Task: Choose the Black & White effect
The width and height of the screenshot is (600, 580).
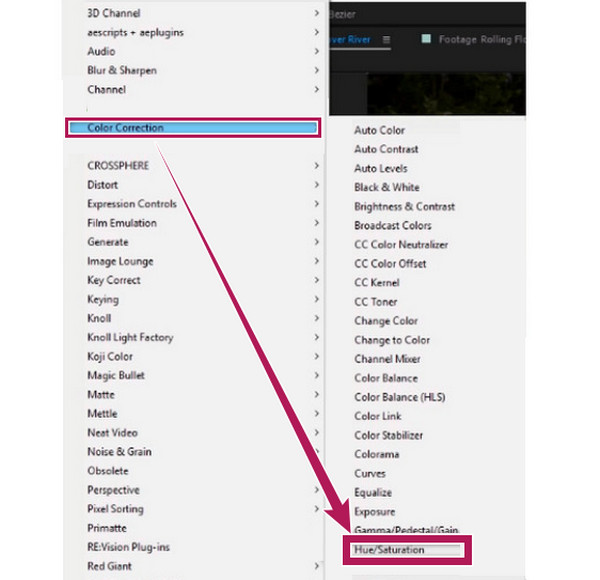Action: tap(387, 187)
